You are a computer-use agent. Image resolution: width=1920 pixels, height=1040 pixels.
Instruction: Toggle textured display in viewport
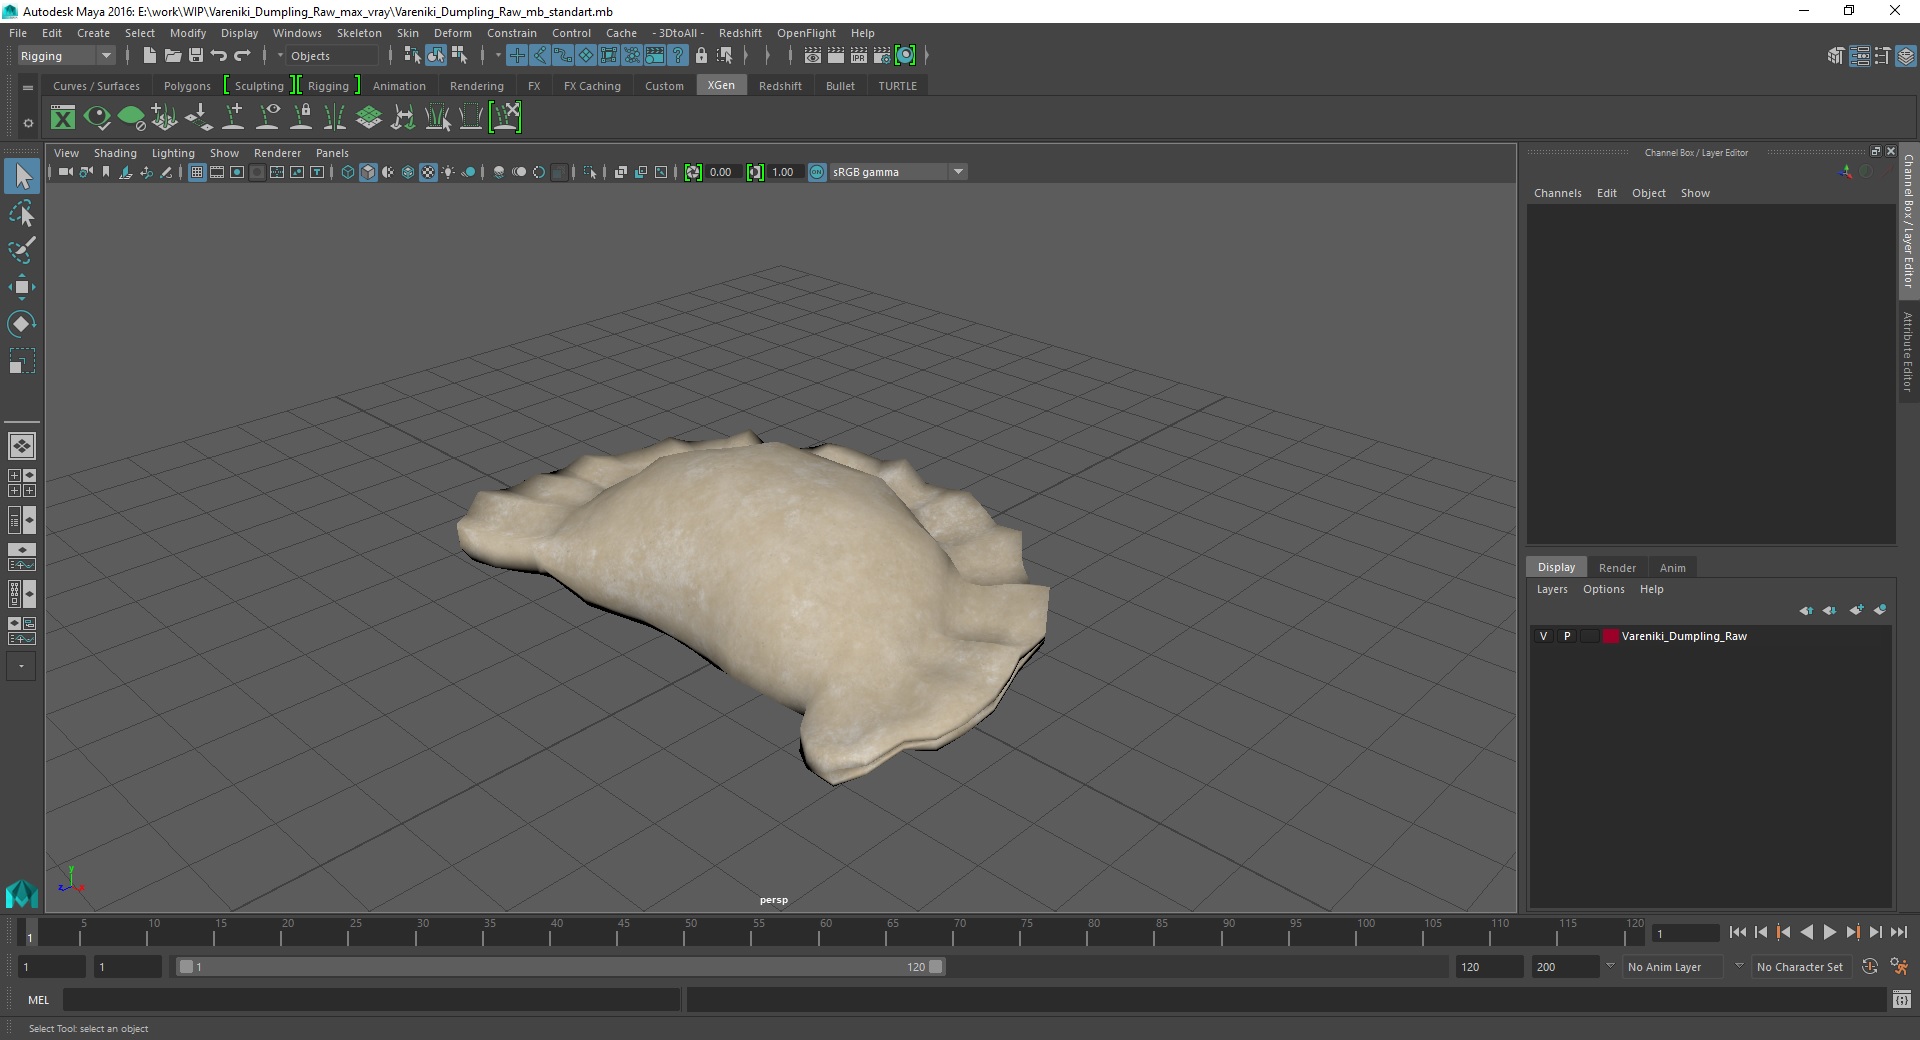[428, 172]
